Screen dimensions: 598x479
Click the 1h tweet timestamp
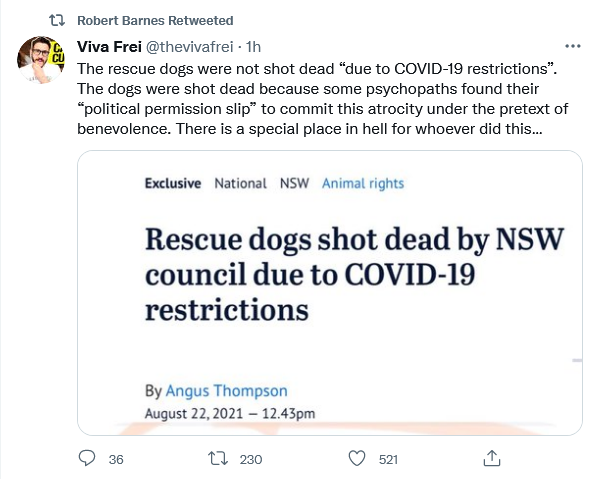coord(254,47)
